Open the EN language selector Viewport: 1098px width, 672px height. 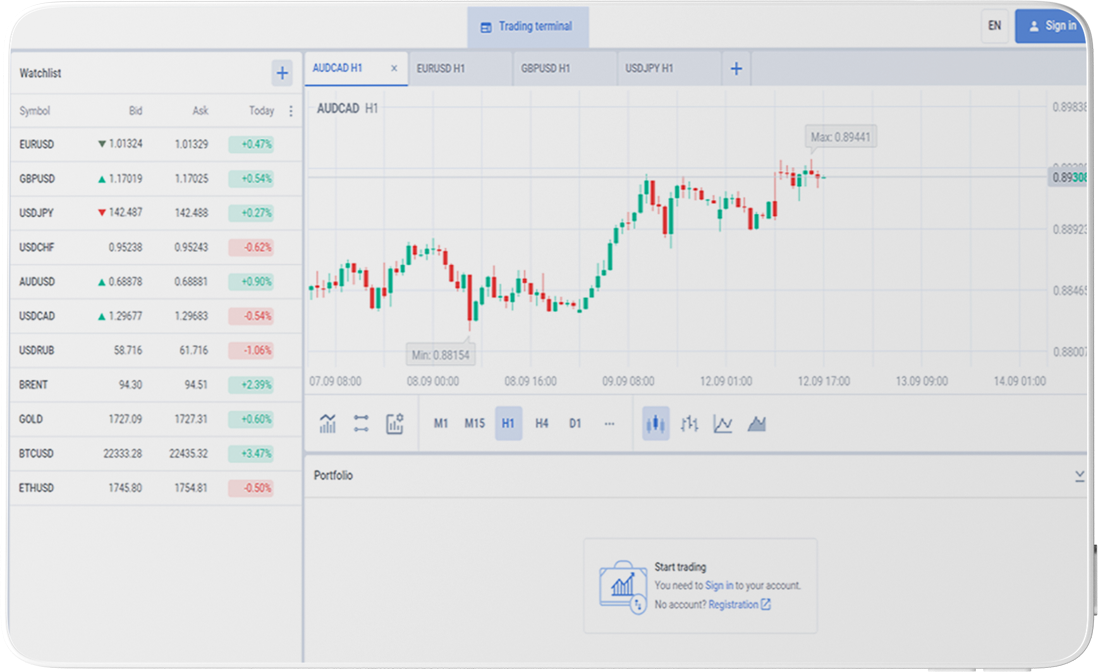pyautogui.click(x=994, y=26)
